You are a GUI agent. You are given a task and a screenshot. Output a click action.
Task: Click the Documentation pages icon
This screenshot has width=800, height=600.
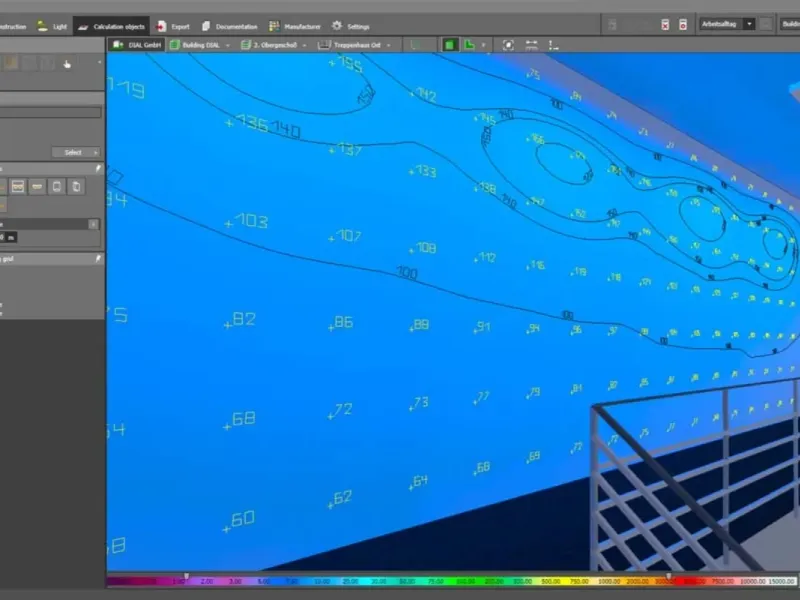click(206, 26)
